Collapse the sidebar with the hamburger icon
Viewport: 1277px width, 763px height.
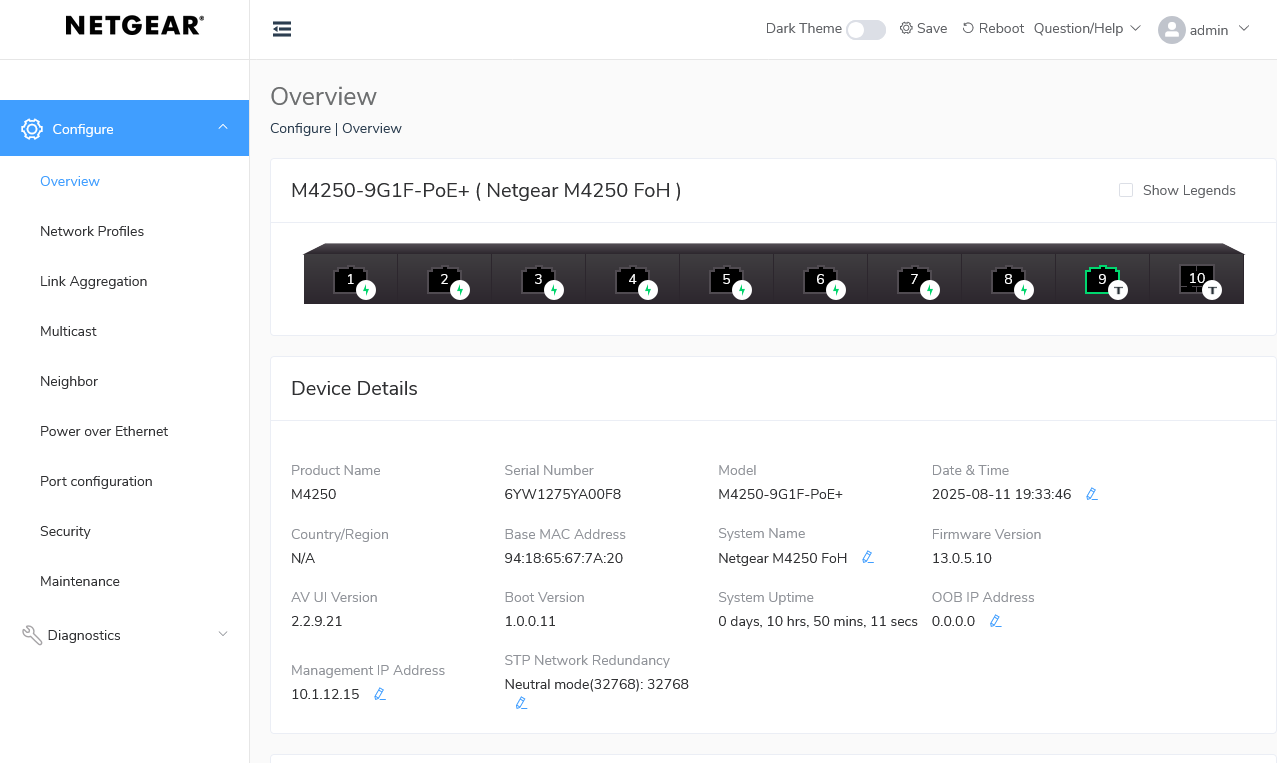click(282, 29)
